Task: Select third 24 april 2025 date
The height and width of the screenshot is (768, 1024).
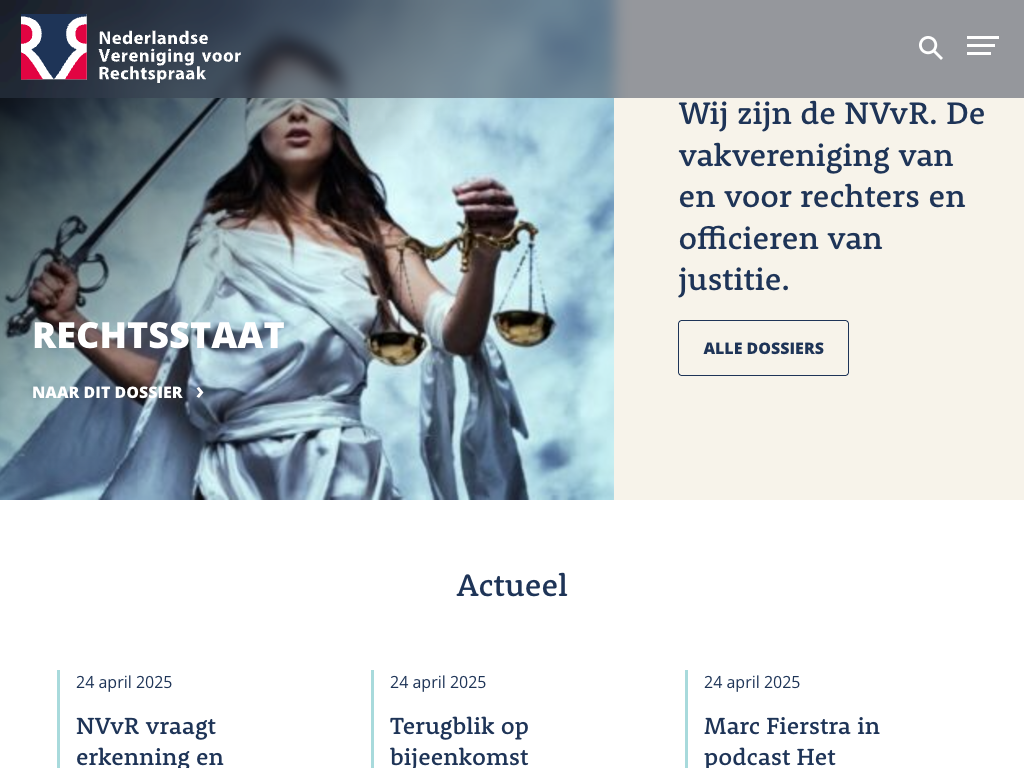Action: tap(752, 682)
